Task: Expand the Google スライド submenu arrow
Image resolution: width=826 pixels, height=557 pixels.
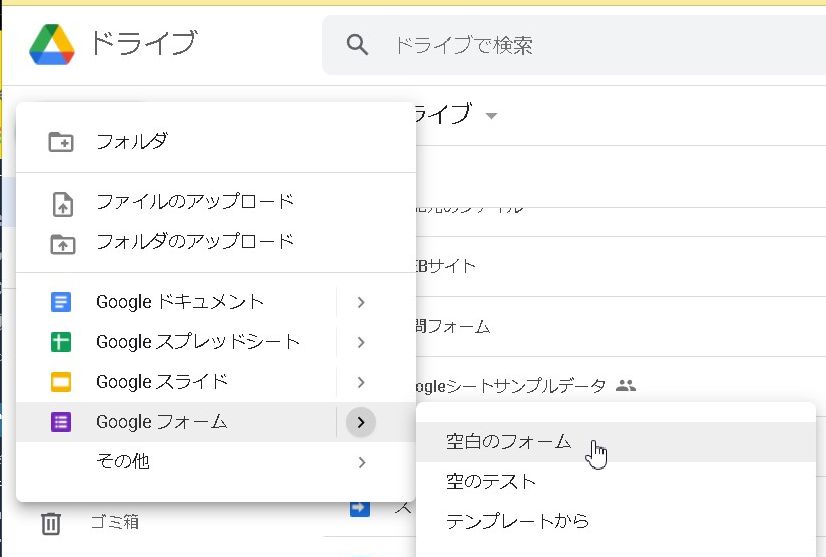Action: tap(361, 382)
